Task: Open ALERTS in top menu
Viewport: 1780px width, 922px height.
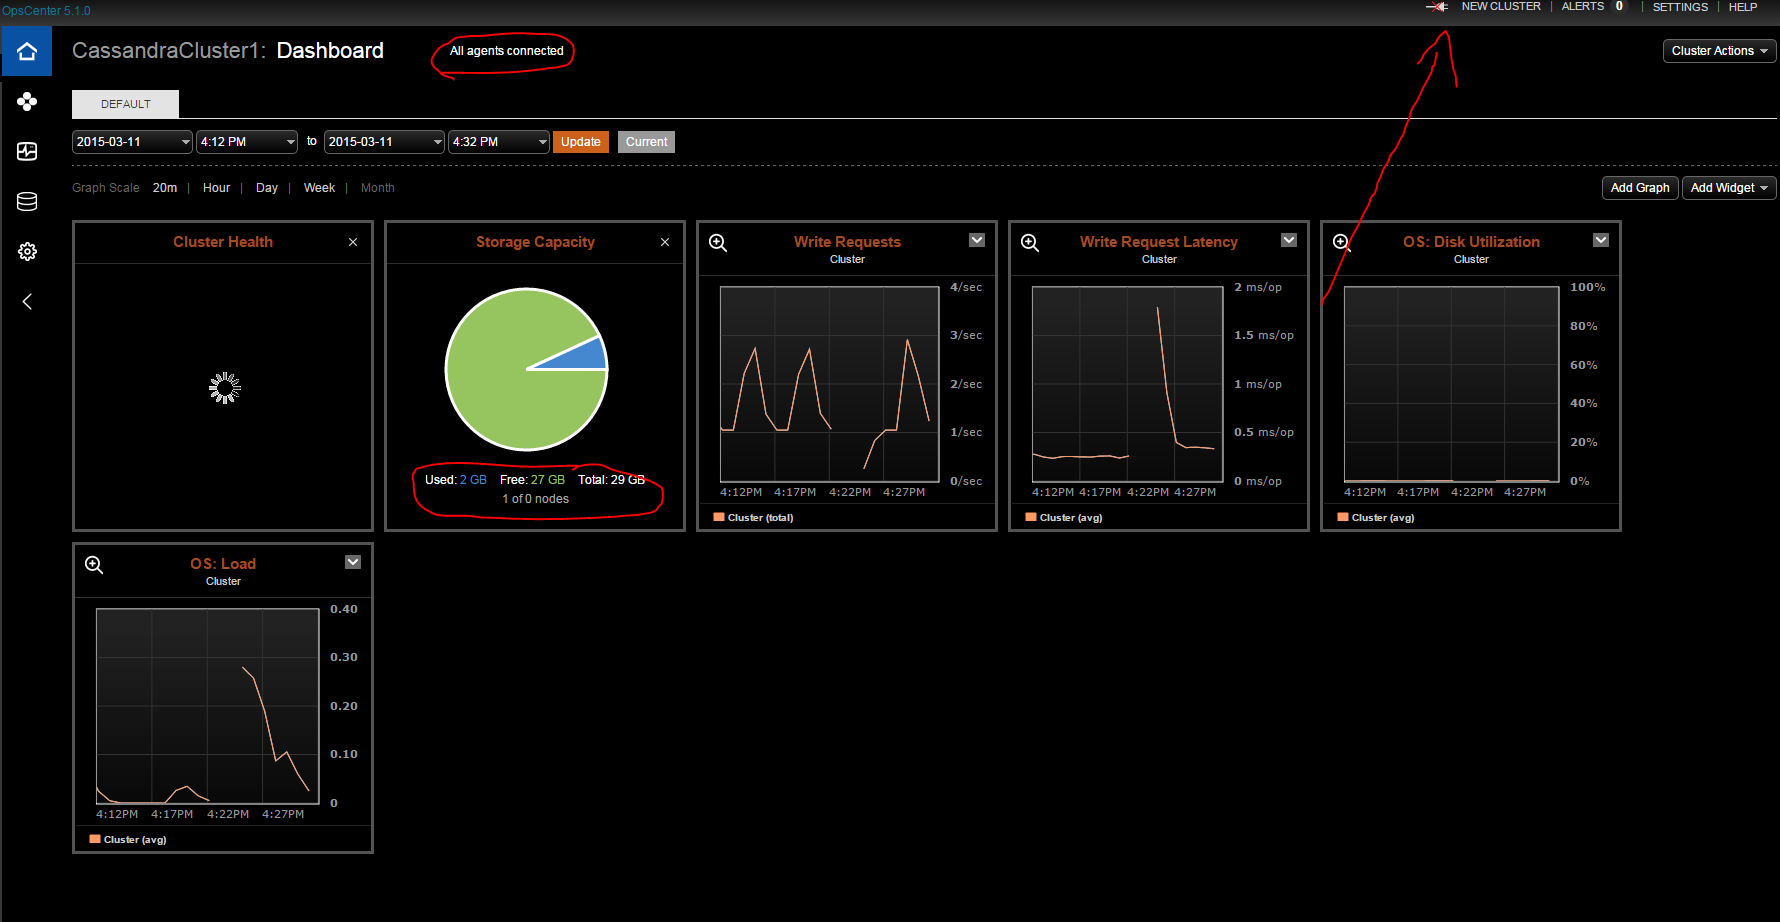Action: [x=1583, y=6]
